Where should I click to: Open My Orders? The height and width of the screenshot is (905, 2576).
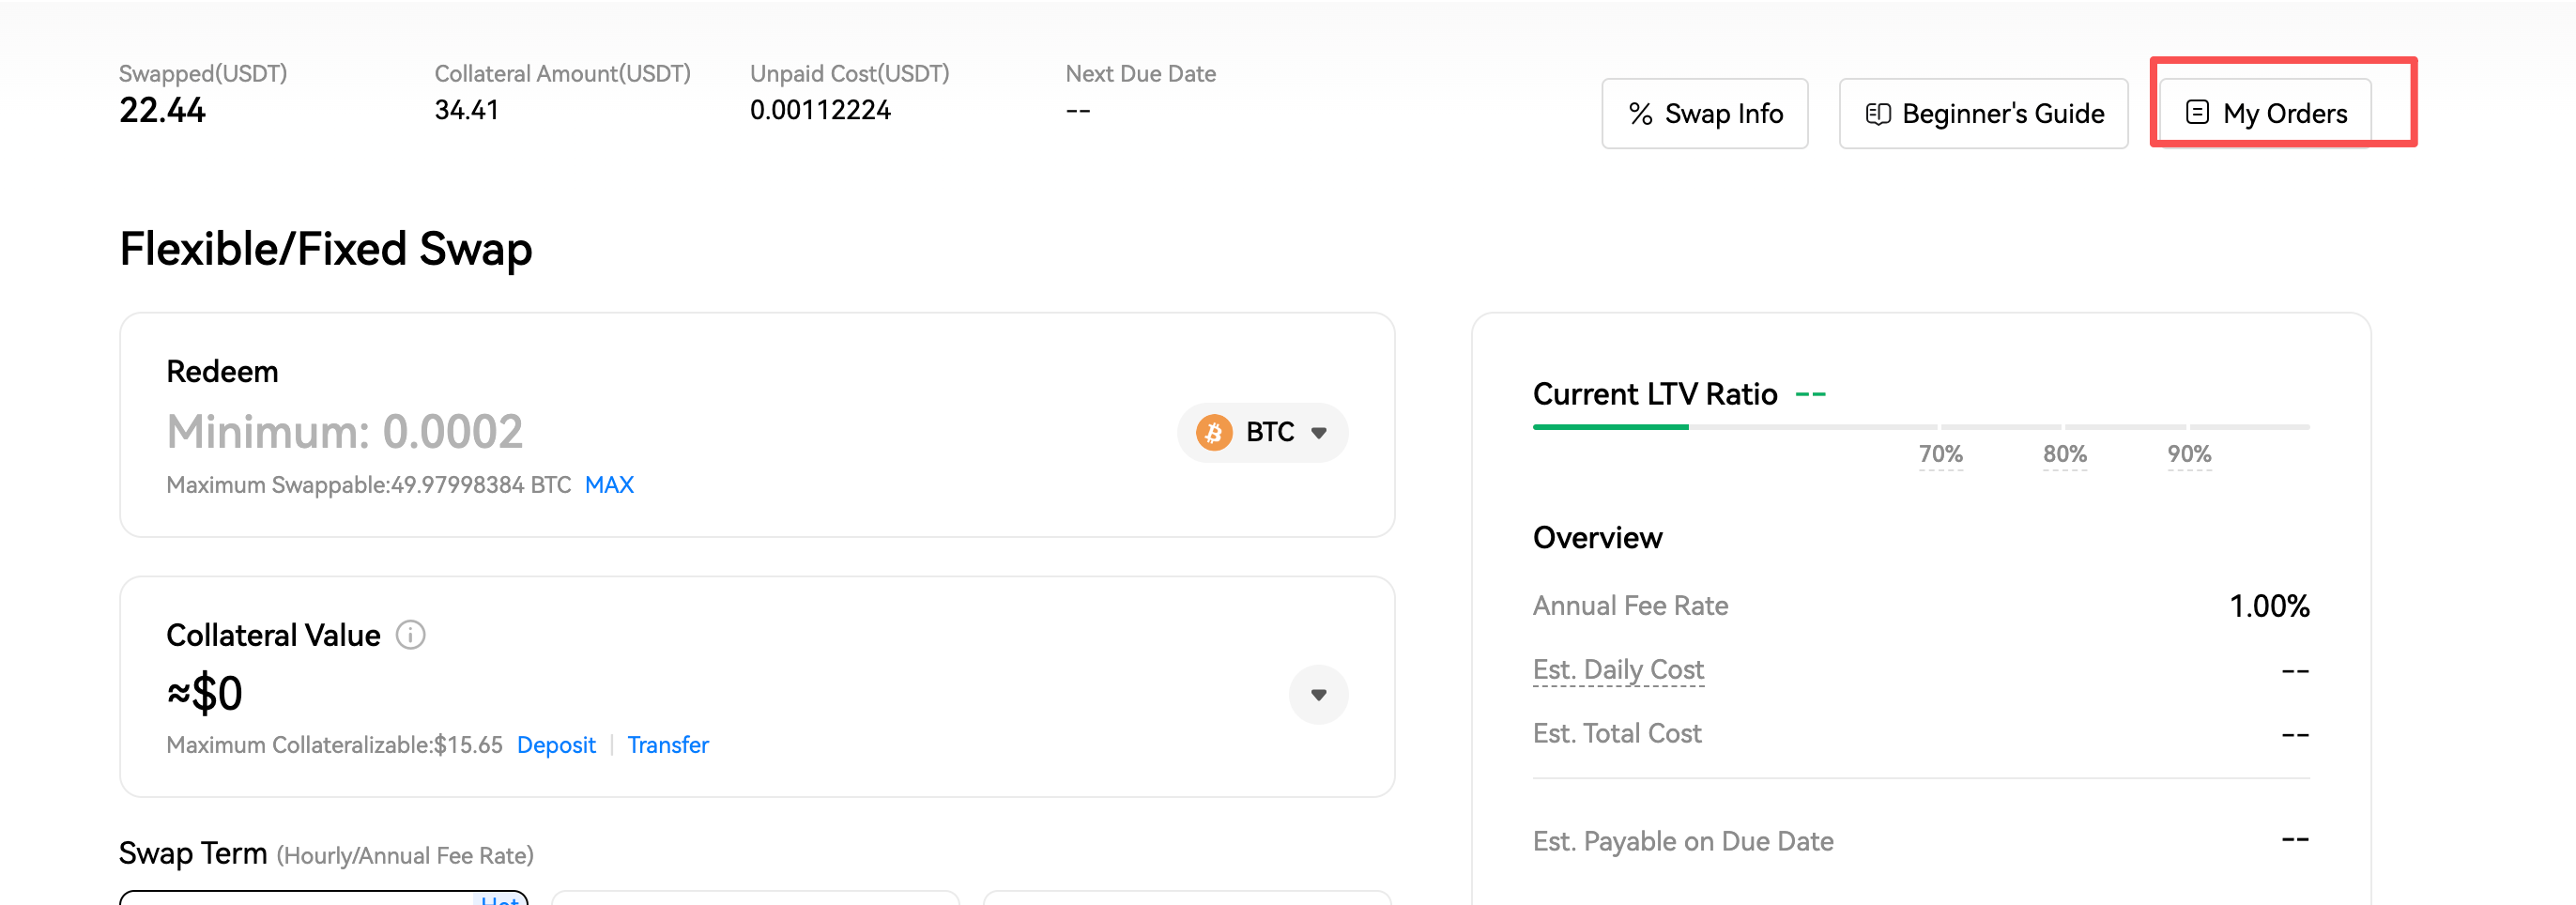(2266, 114)
